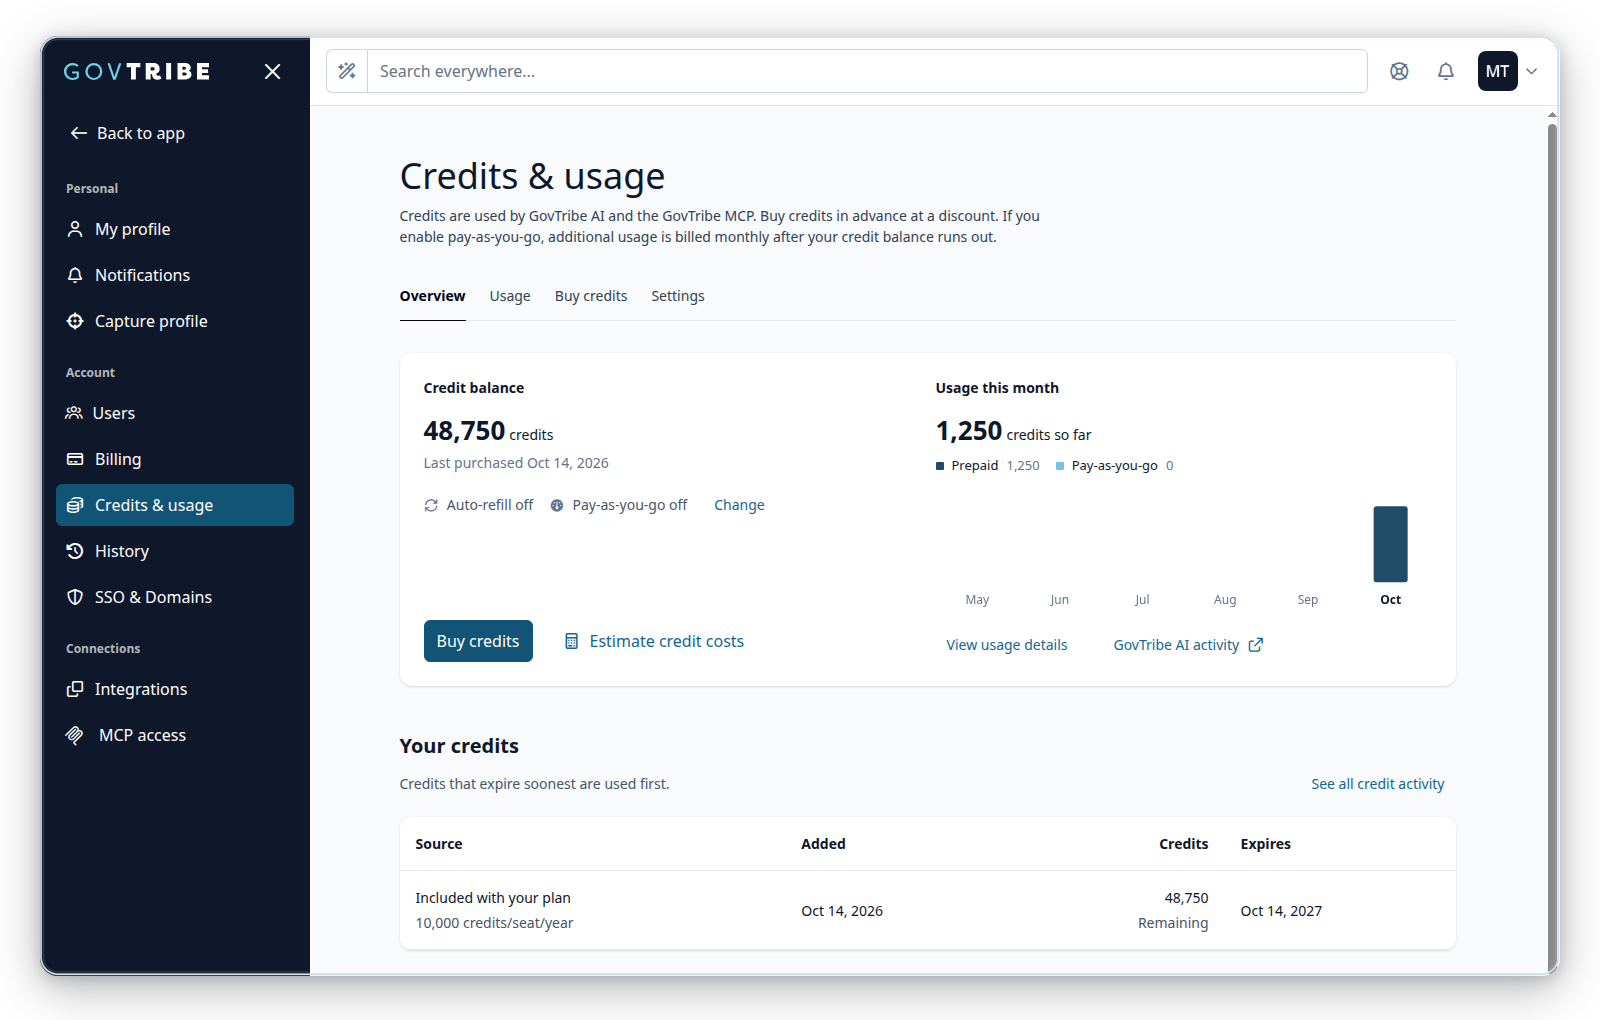Click the 'Included with your plan' row text

(493, 898)
